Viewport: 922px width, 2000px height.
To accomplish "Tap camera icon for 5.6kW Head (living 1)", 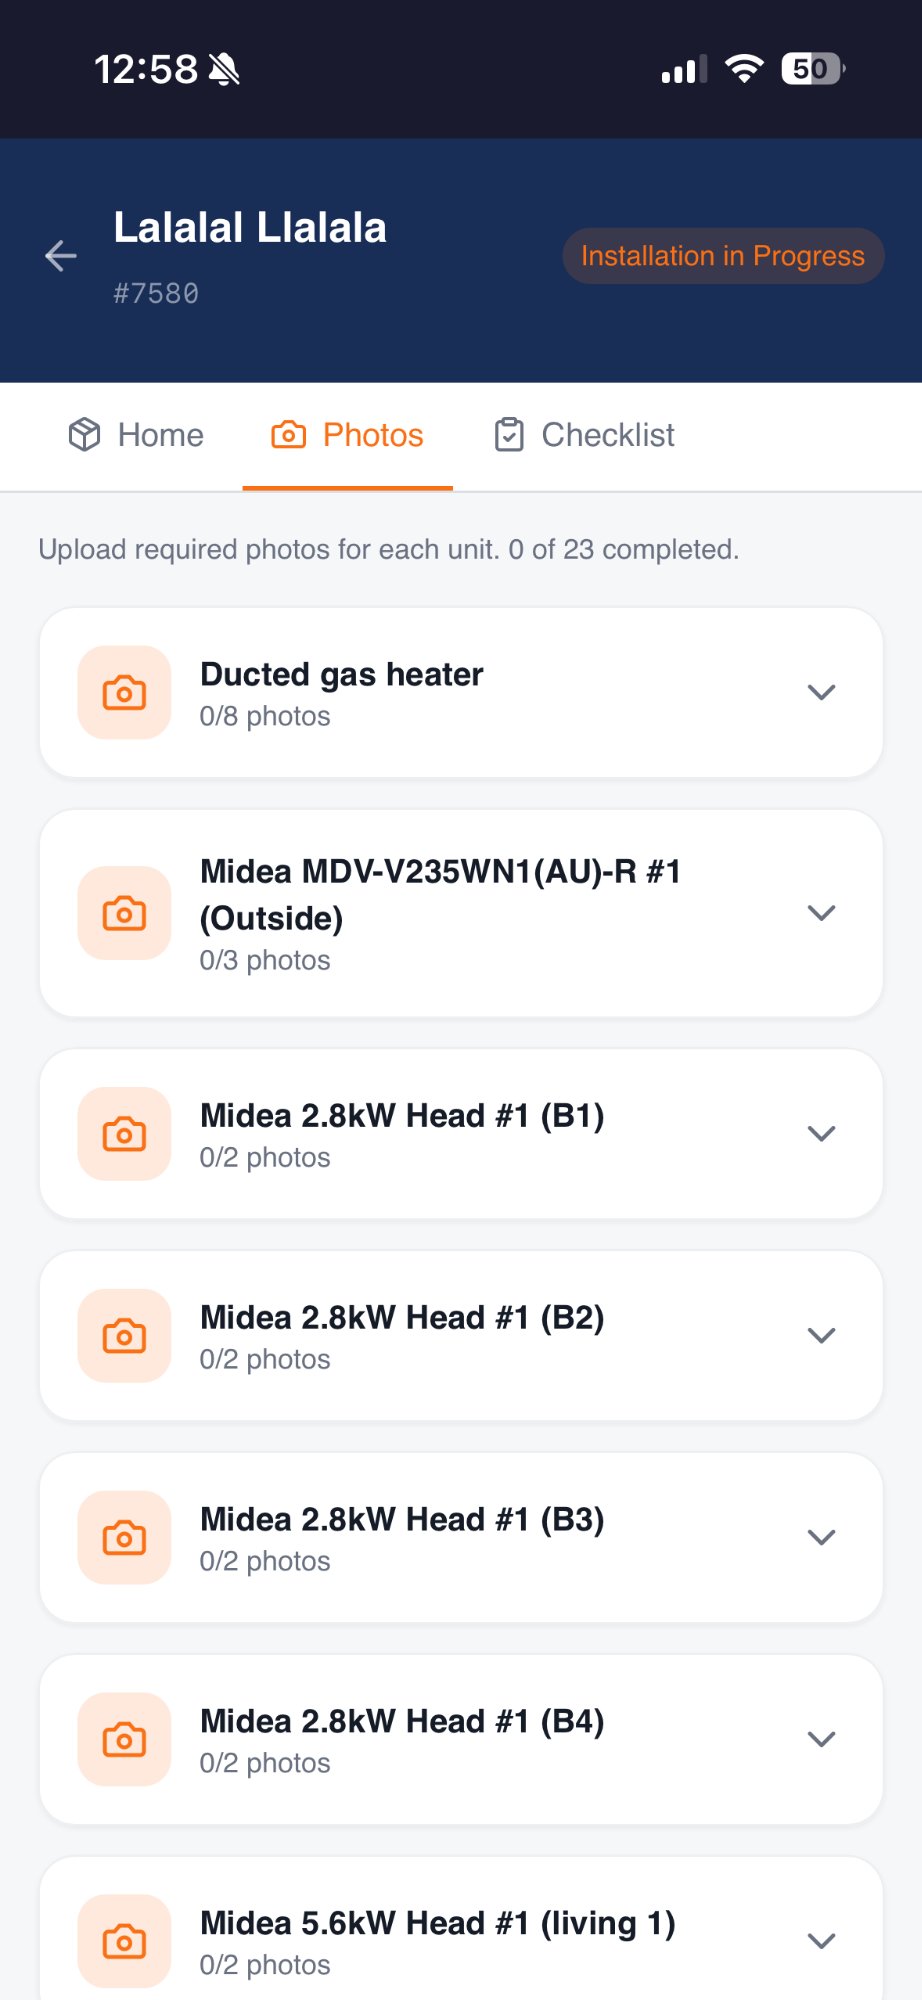I will [125, 1941].
